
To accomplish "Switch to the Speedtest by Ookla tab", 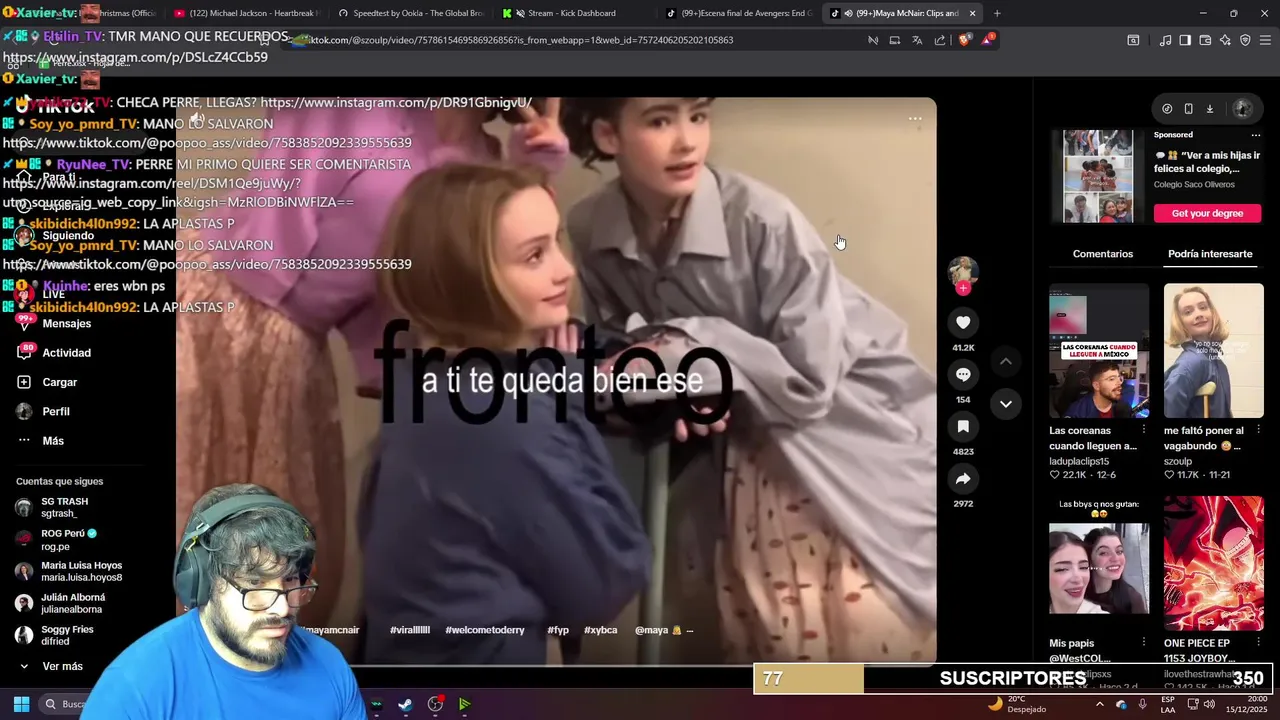I will [410, 13].
